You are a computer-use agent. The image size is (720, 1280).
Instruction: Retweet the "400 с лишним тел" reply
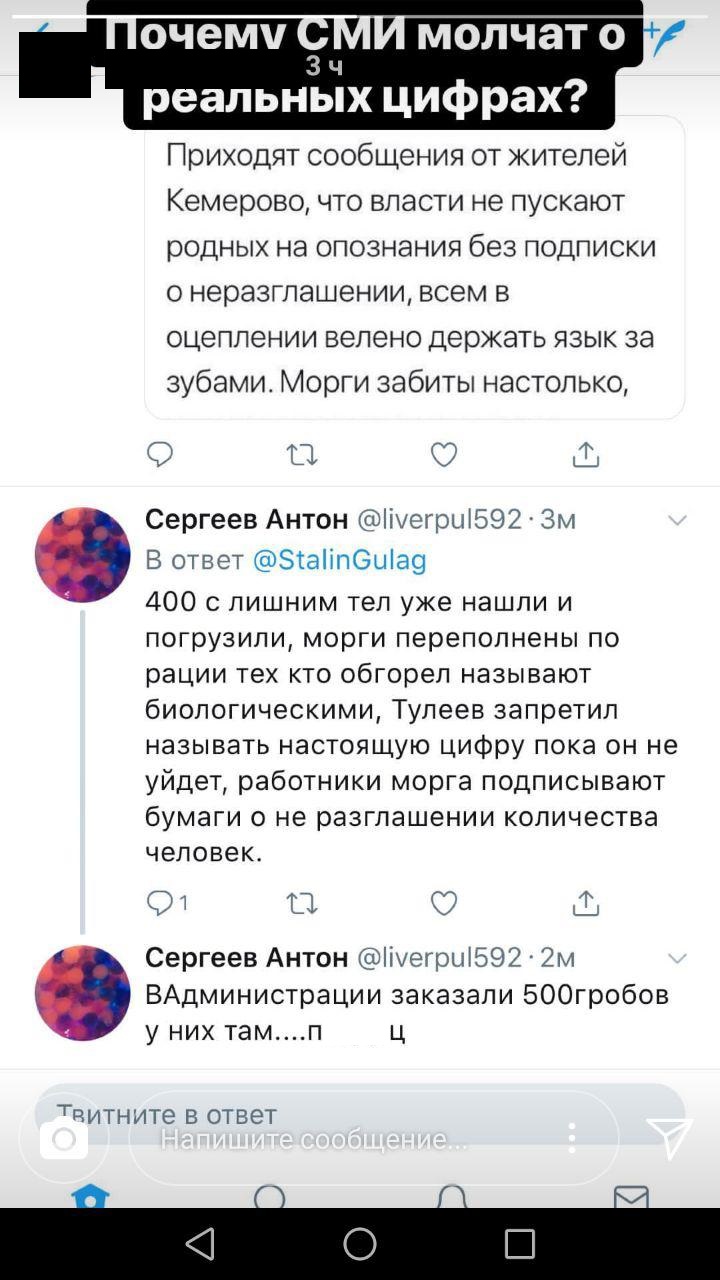pyautogui.click(x=302, y=904)
